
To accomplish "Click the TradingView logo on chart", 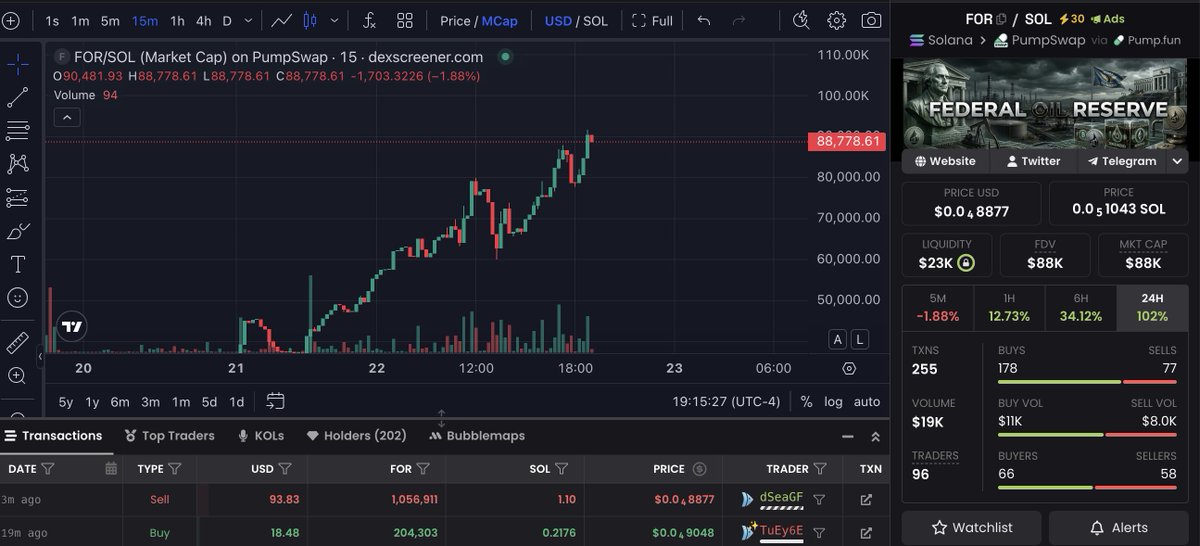I will point(71,326).
